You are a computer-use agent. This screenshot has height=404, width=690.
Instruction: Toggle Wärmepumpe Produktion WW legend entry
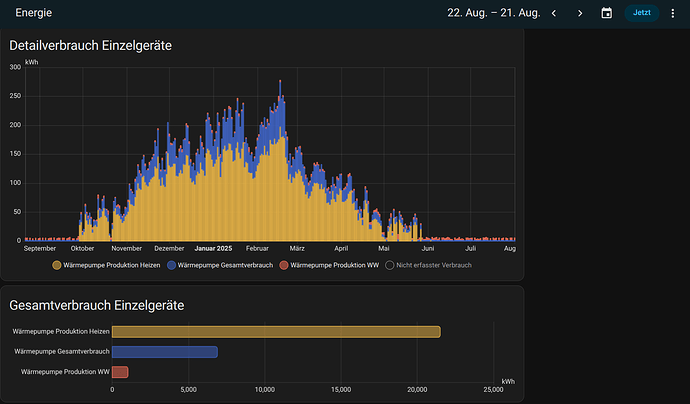click(x=330, y=265)
